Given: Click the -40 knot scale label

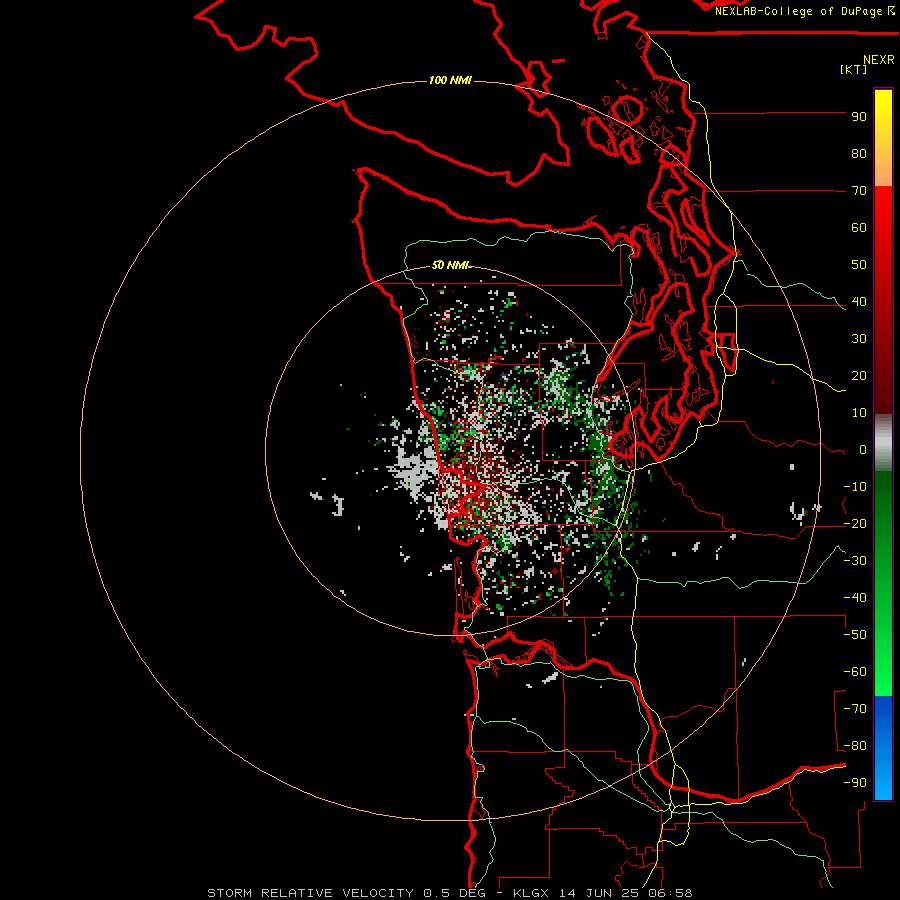Looking at the screenshot, I should tap(855, 598).
